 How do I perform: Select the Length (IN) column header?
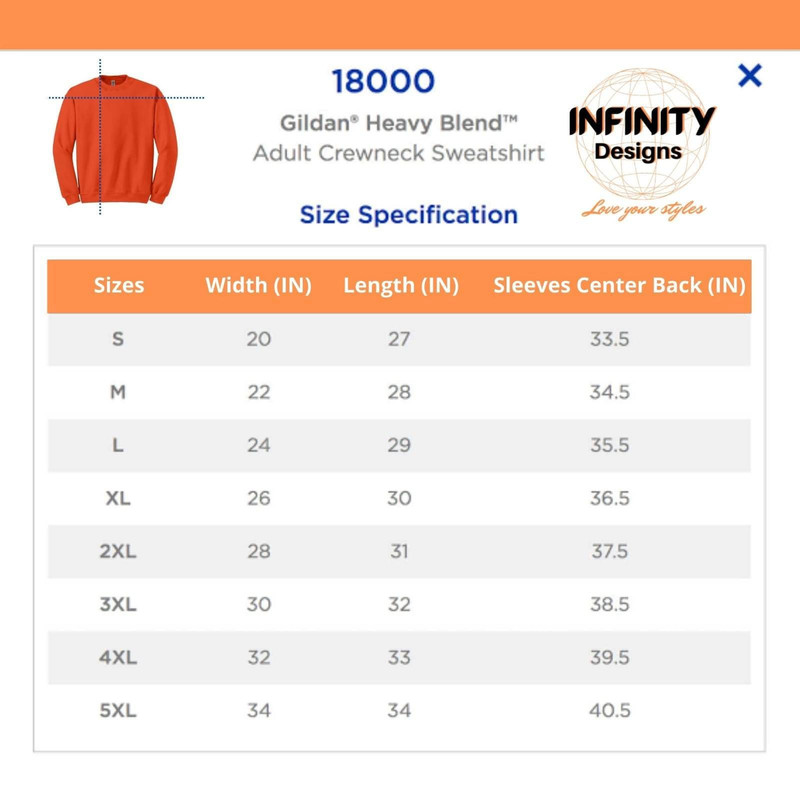pyautogui.click(x=400, y=285)
